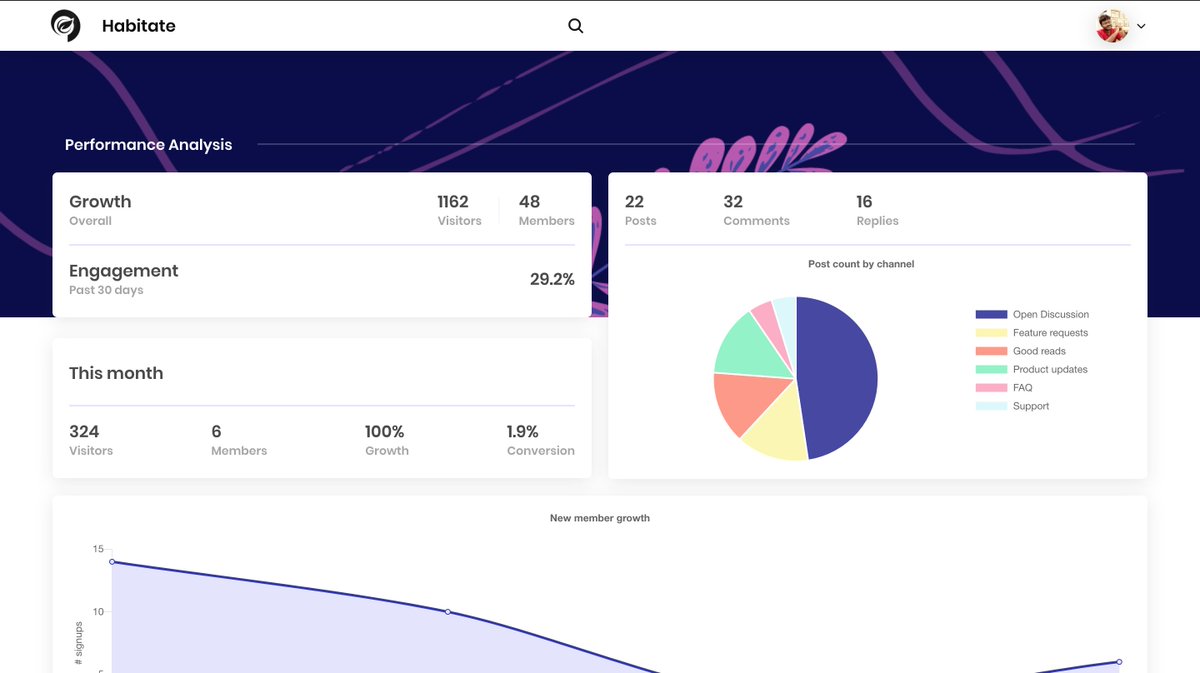Click the user profile avatar
1200x673 pixels.
pos(1112,26)
